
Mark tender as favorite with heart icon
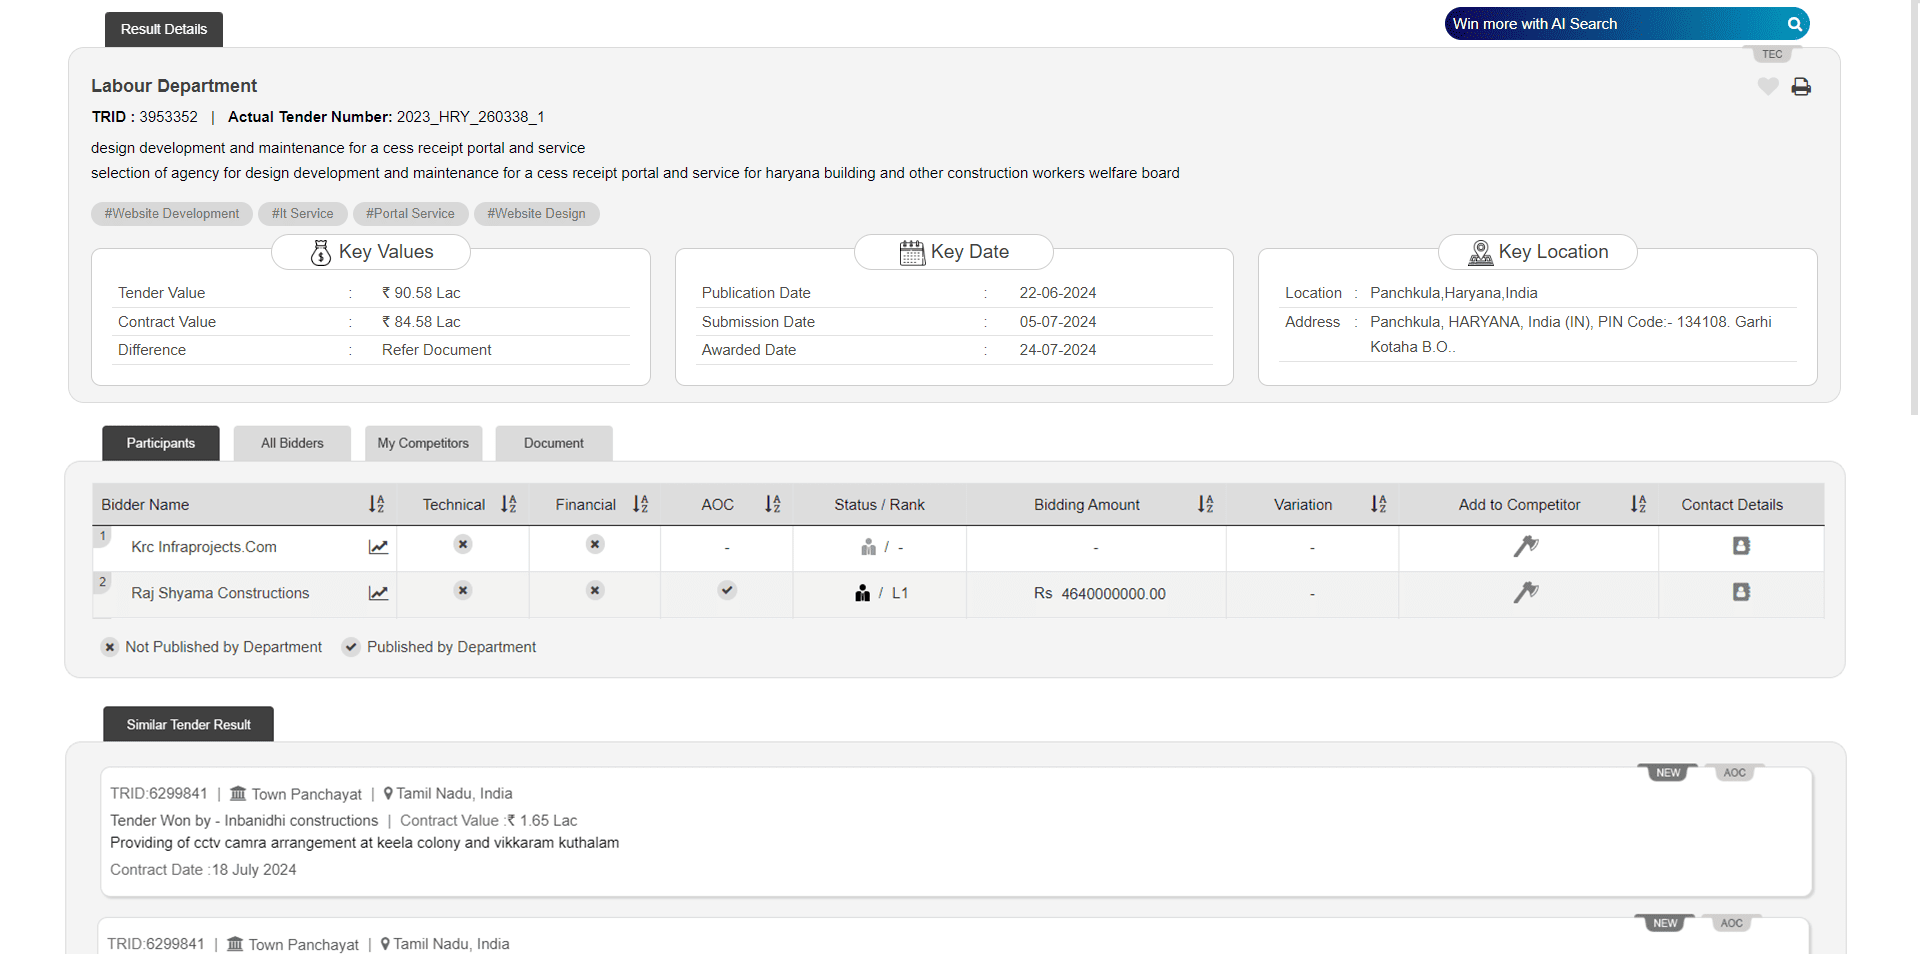pyautogui.click(x=1768, y=87)
